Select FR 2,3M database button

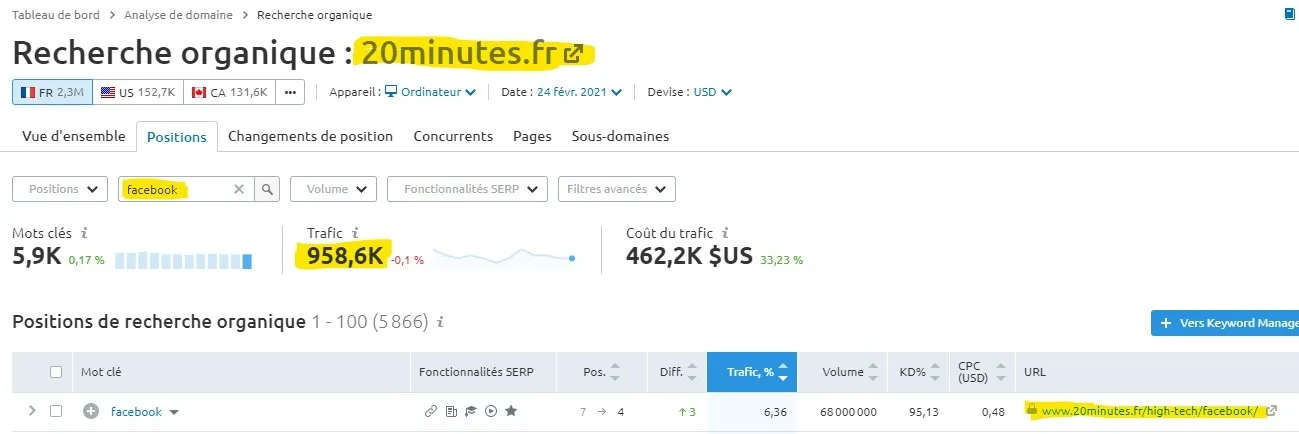53,92
